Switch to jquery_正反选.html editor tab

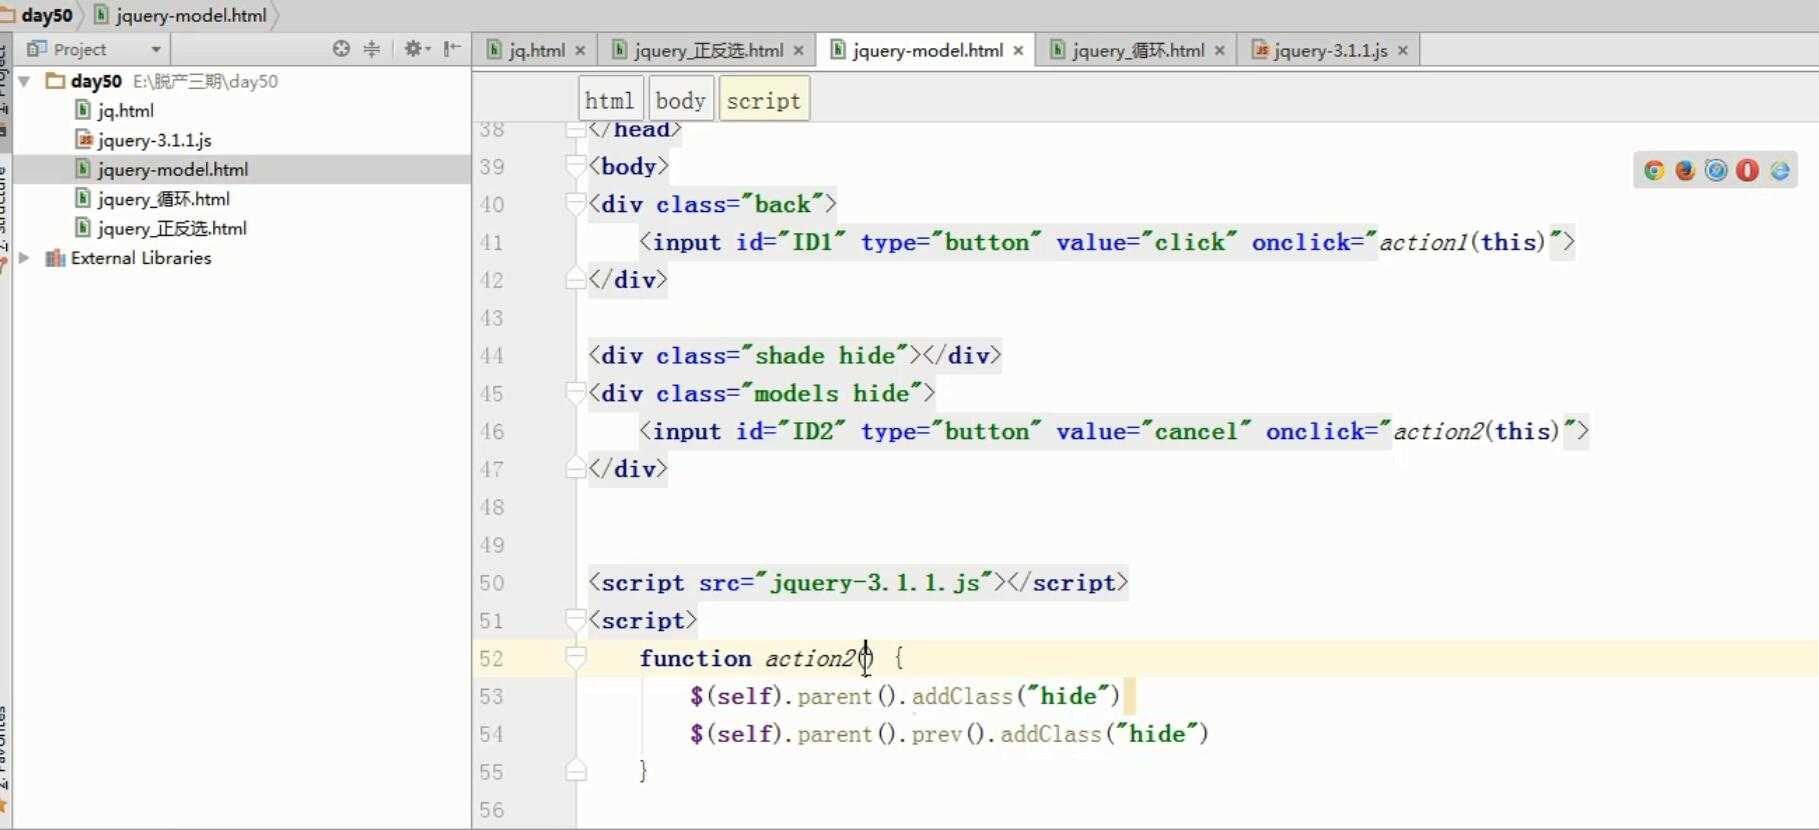[x=708, y=50]
